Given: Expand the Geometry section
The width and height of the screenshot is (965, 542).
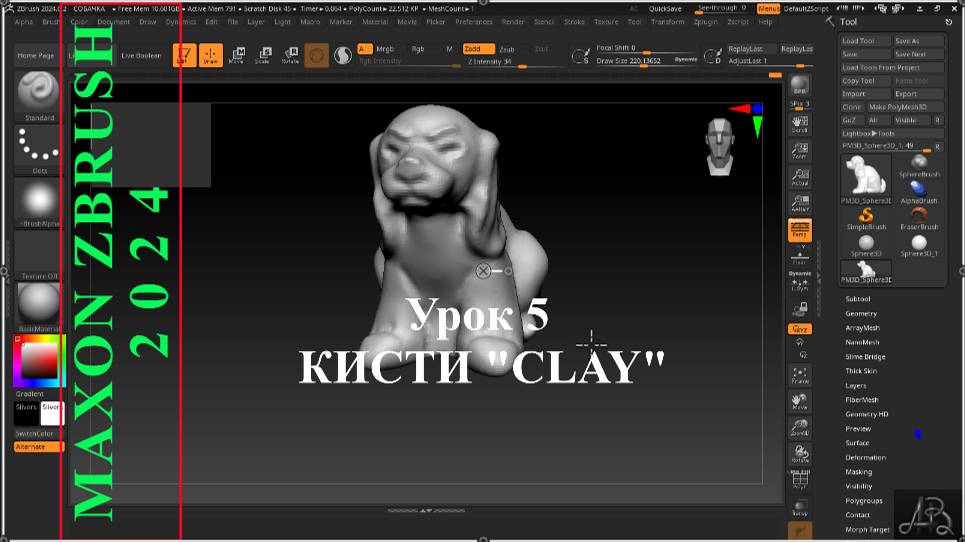Looking at the screenshot, I should pos(861,313).
